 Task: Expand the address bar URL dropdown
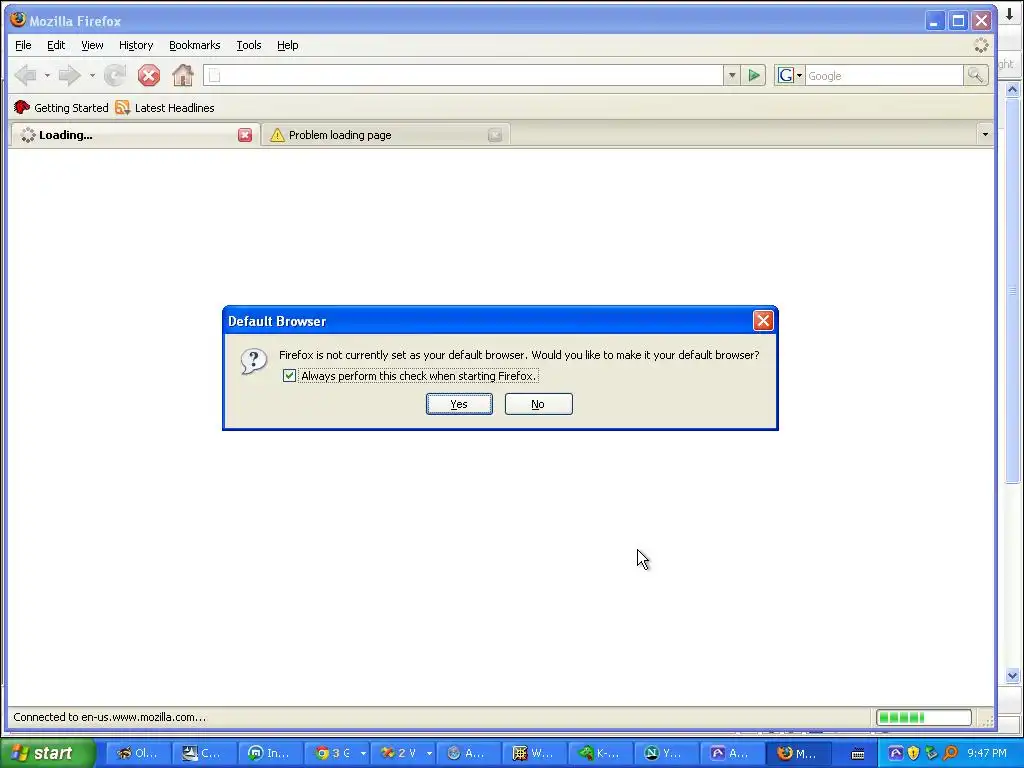tap(732, 76)
